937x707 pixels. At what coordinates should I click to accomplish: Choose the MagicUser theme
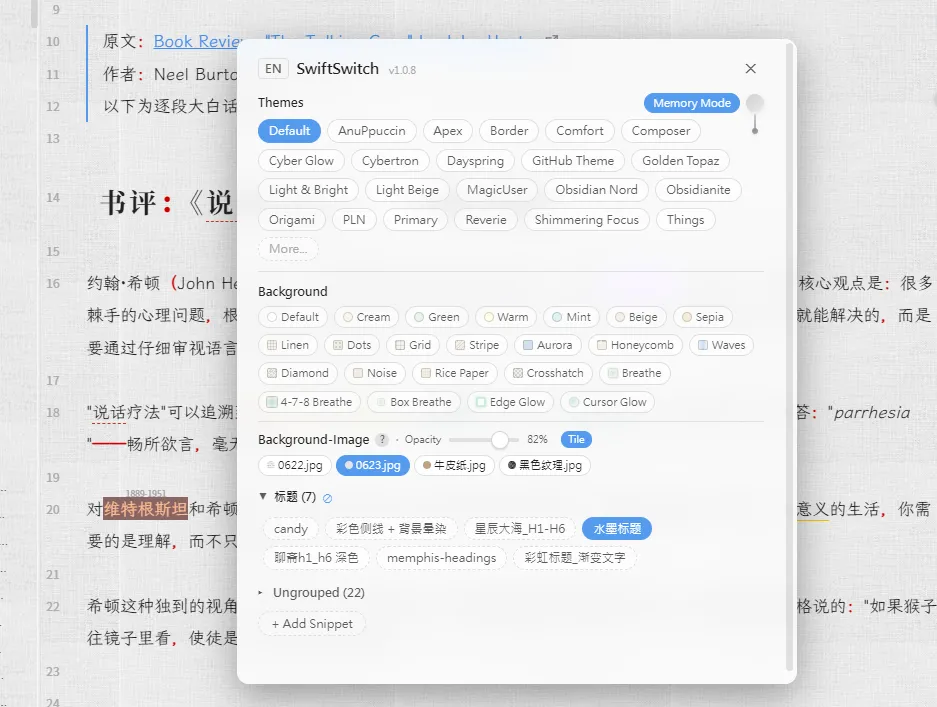click(x=497, y=190)
